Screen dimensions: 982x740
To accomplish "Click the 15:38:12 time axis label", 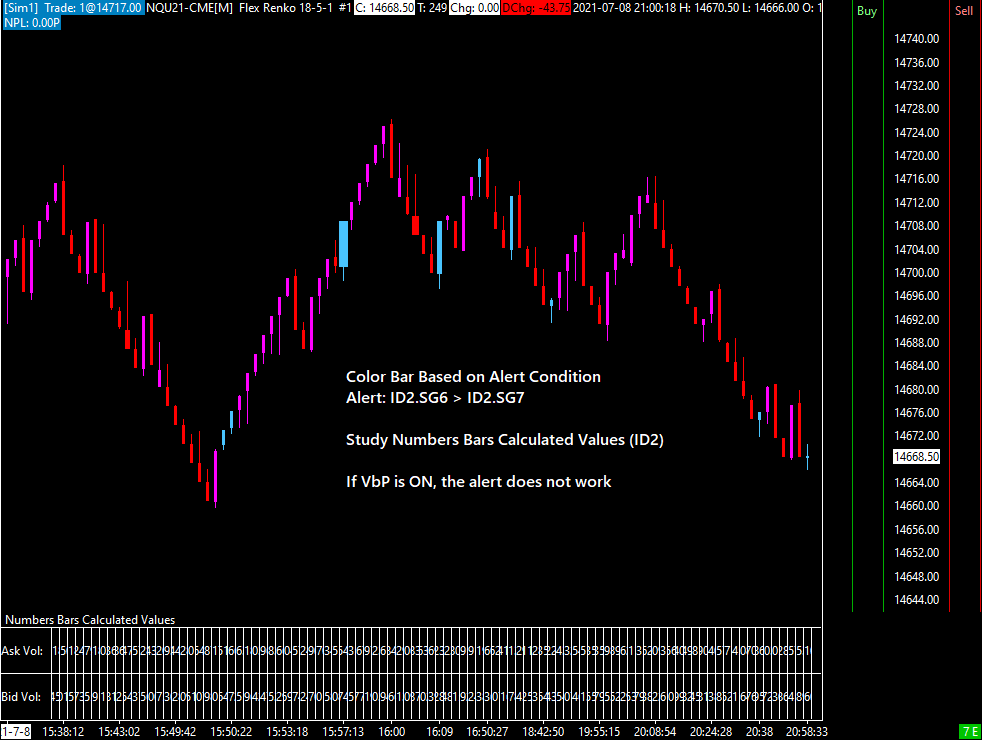I will [x=63, y=731].
